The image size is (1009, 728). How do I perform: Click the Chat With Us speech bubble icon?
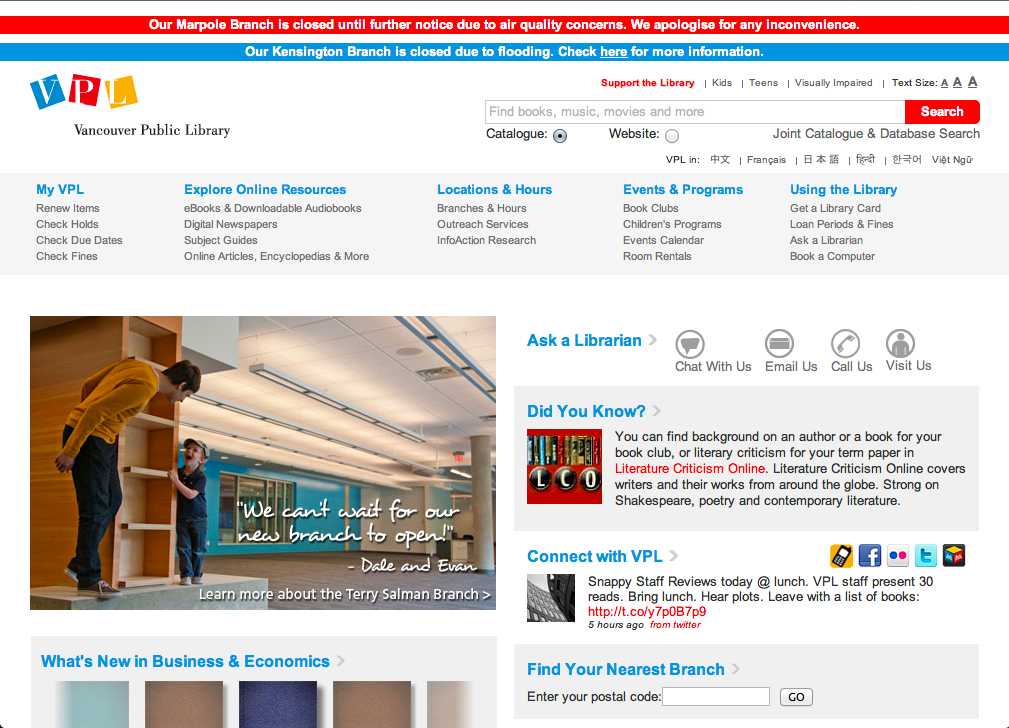tap(690, 344)
